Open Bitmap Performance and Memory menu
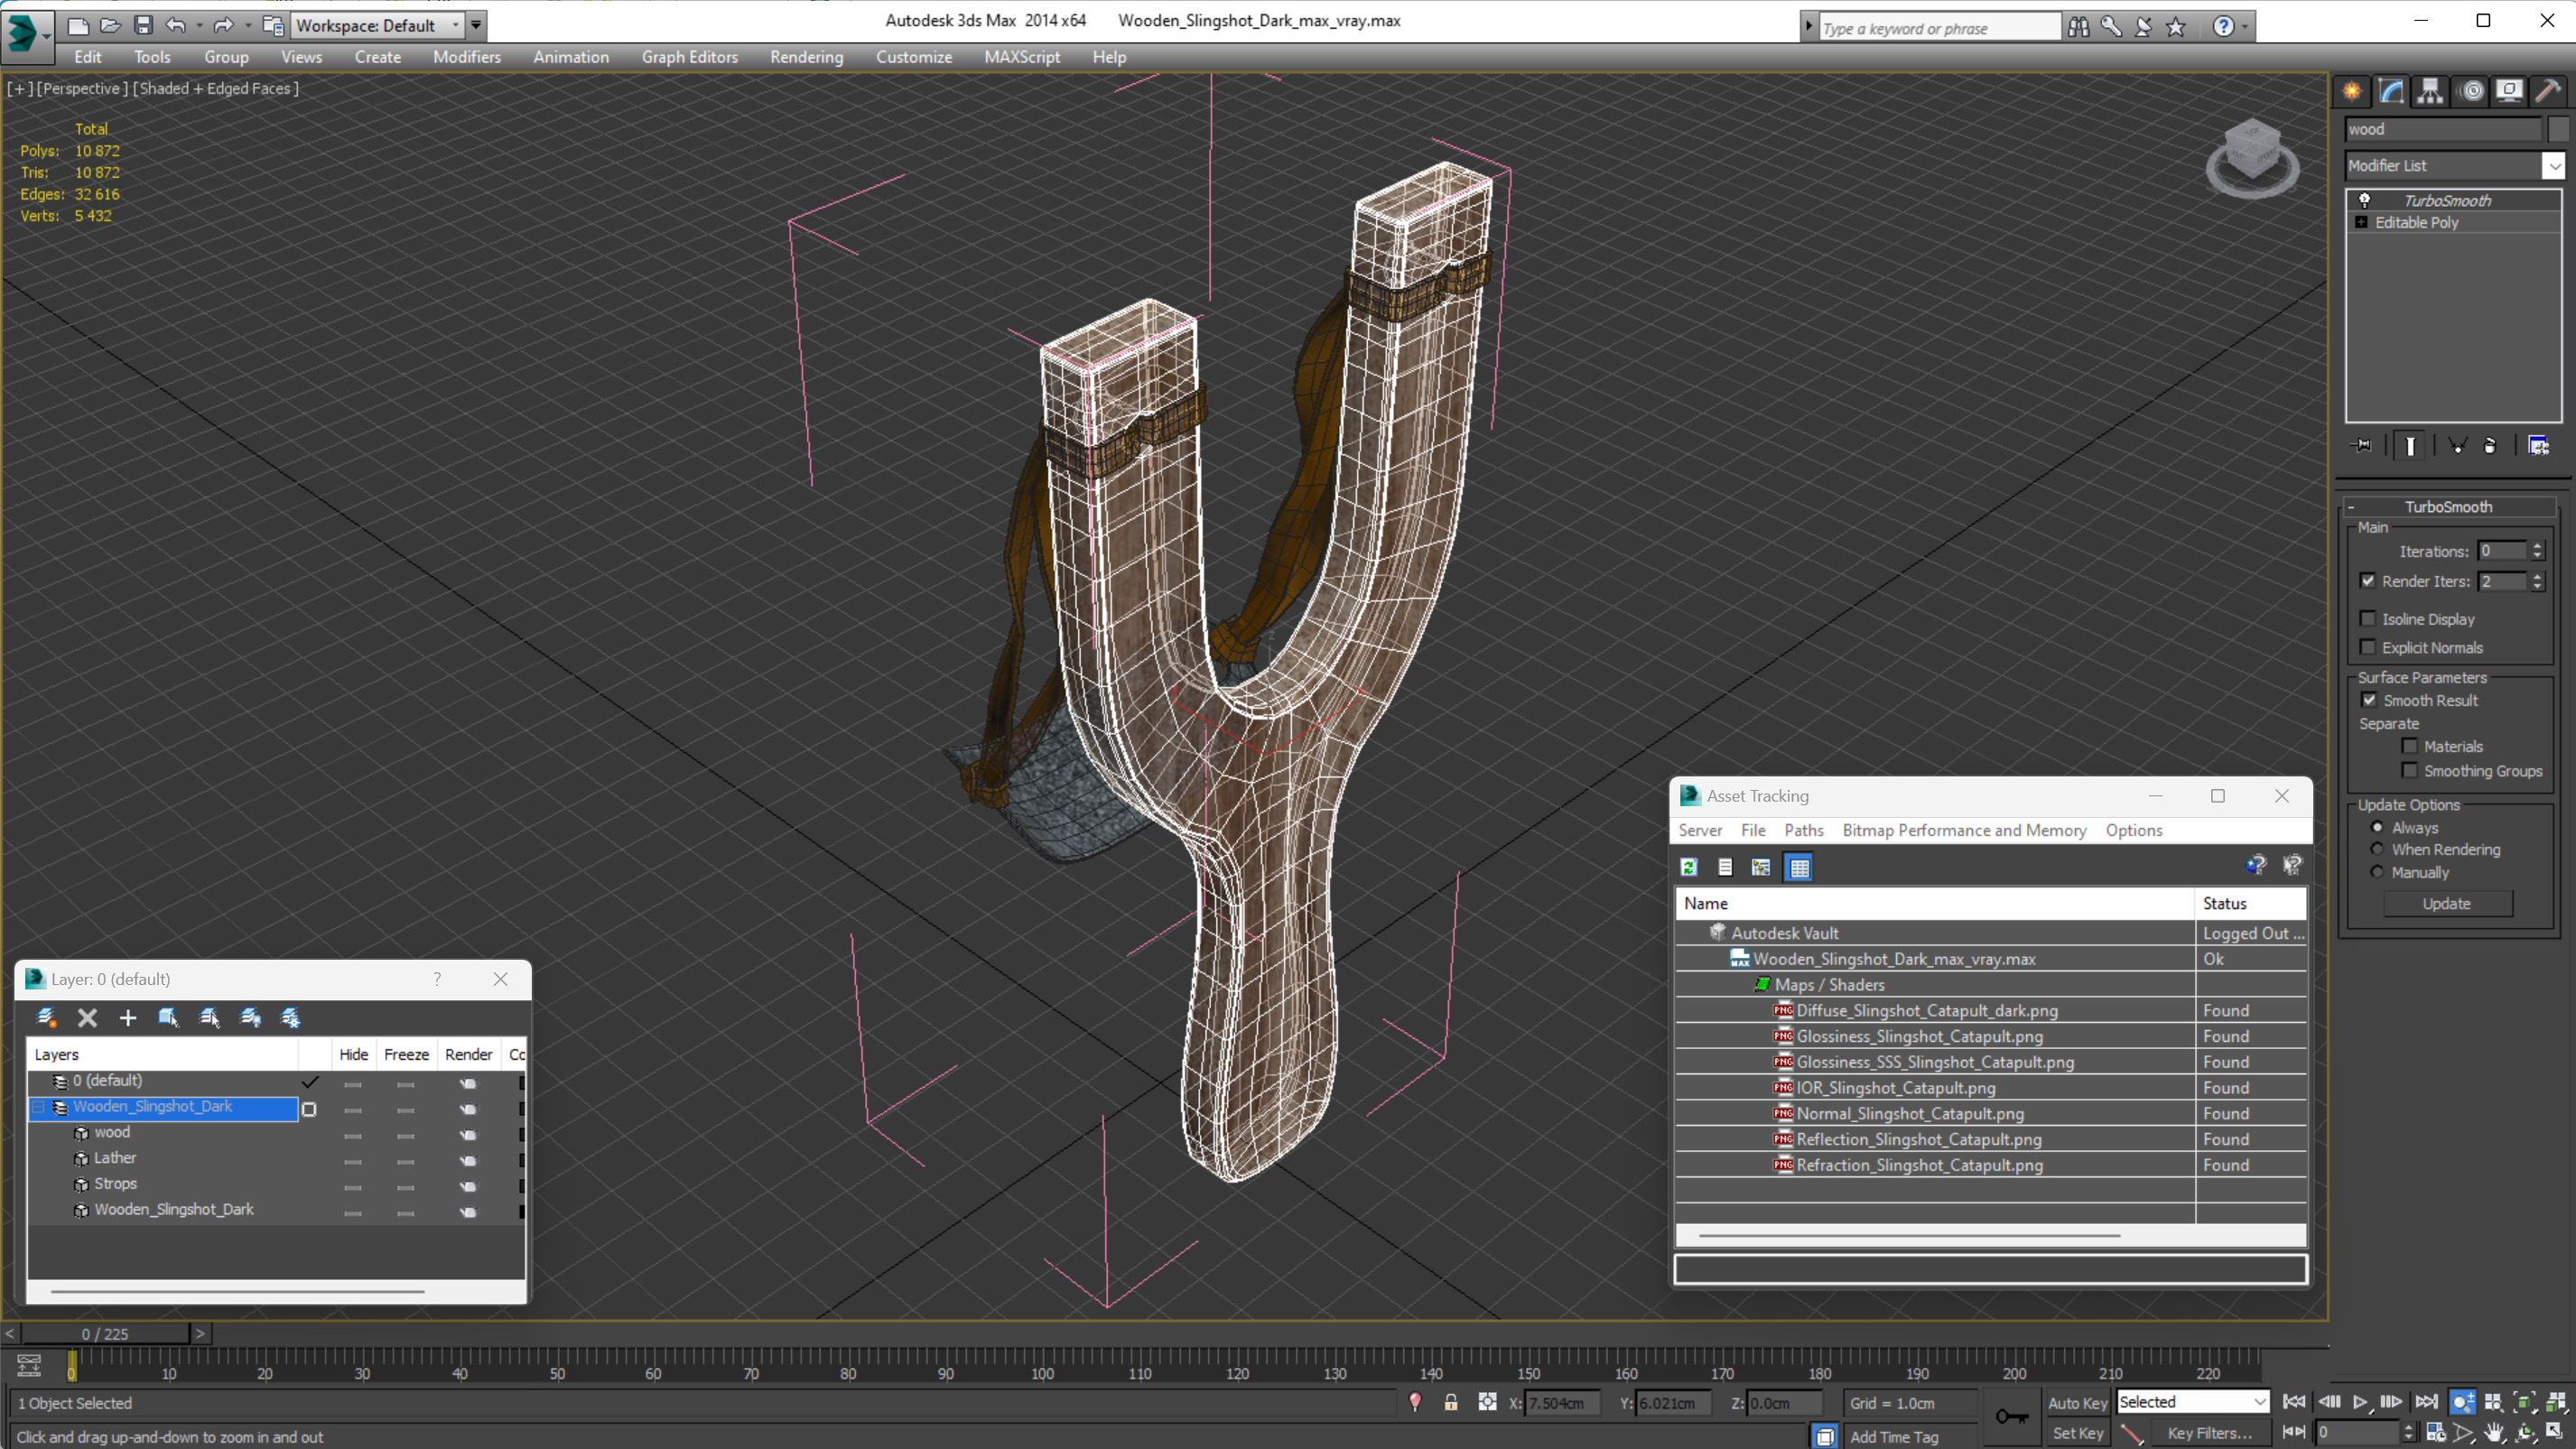 [1964, 830]
